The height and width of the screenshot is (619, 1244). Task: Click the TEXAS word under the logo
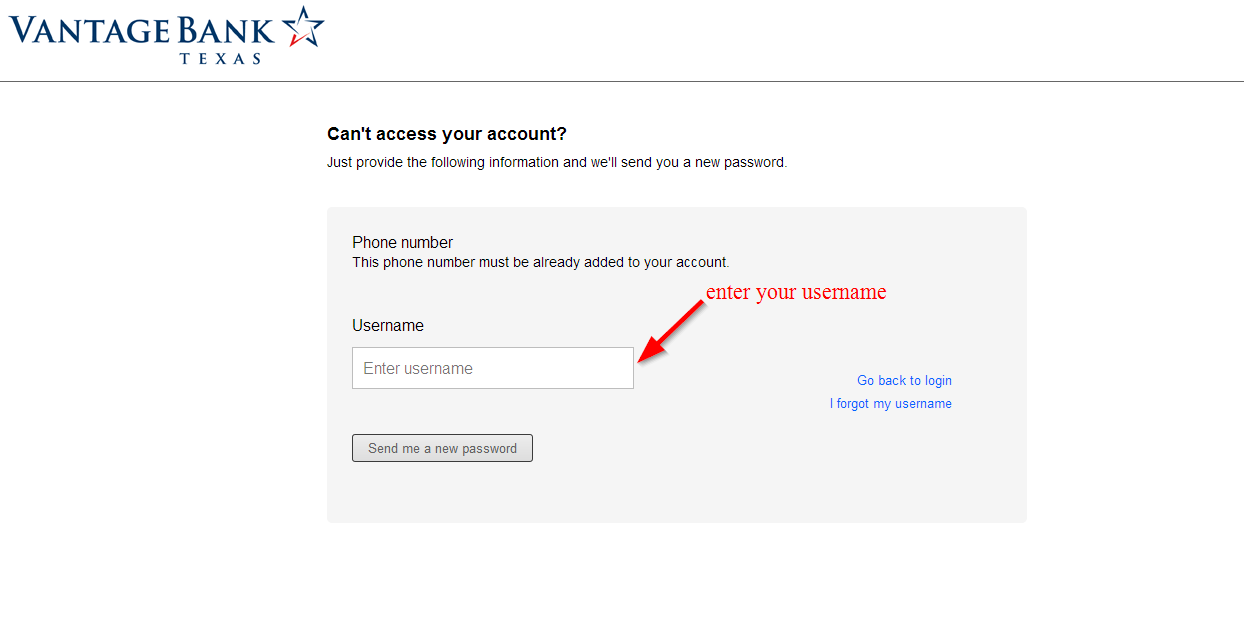pos(221,58)
